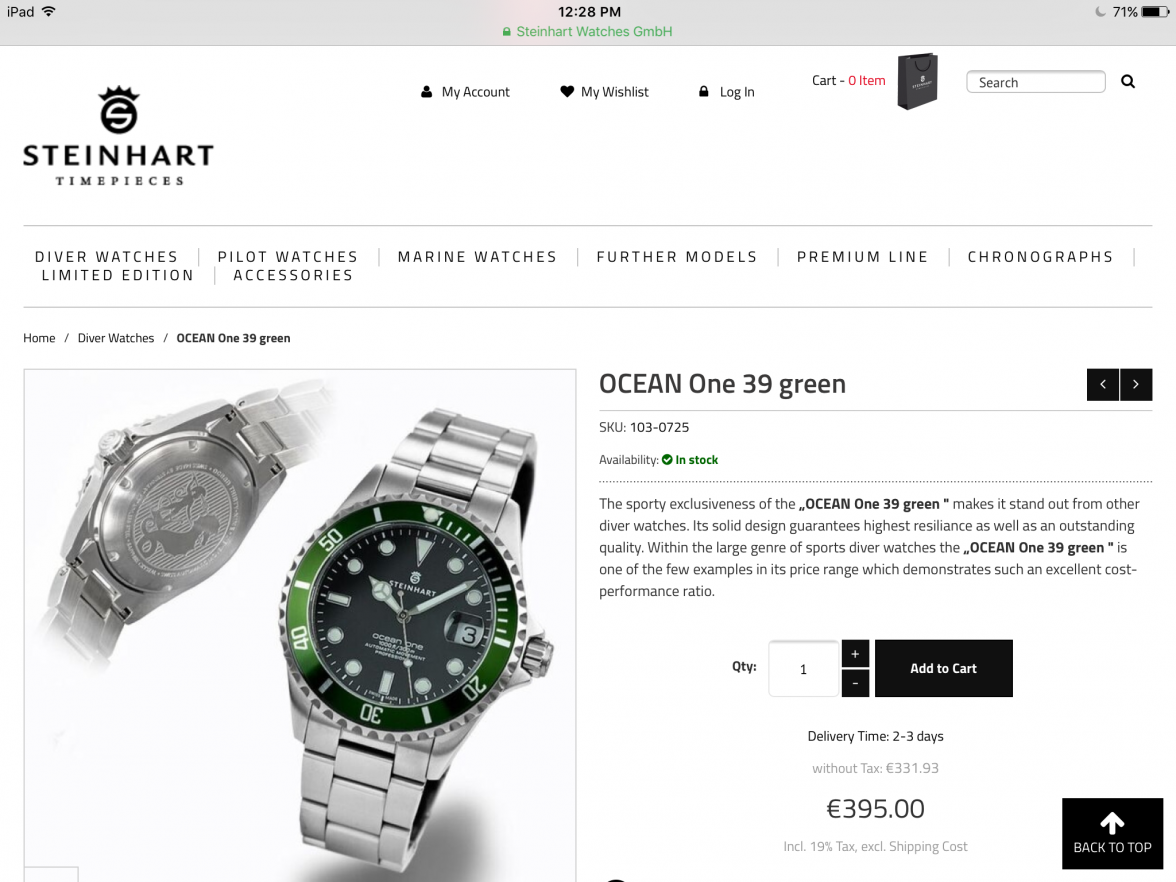1176x882 pixels.
Task: Open Chronographs menu category
Action: pyautogui.click(x=1040, y=256)
